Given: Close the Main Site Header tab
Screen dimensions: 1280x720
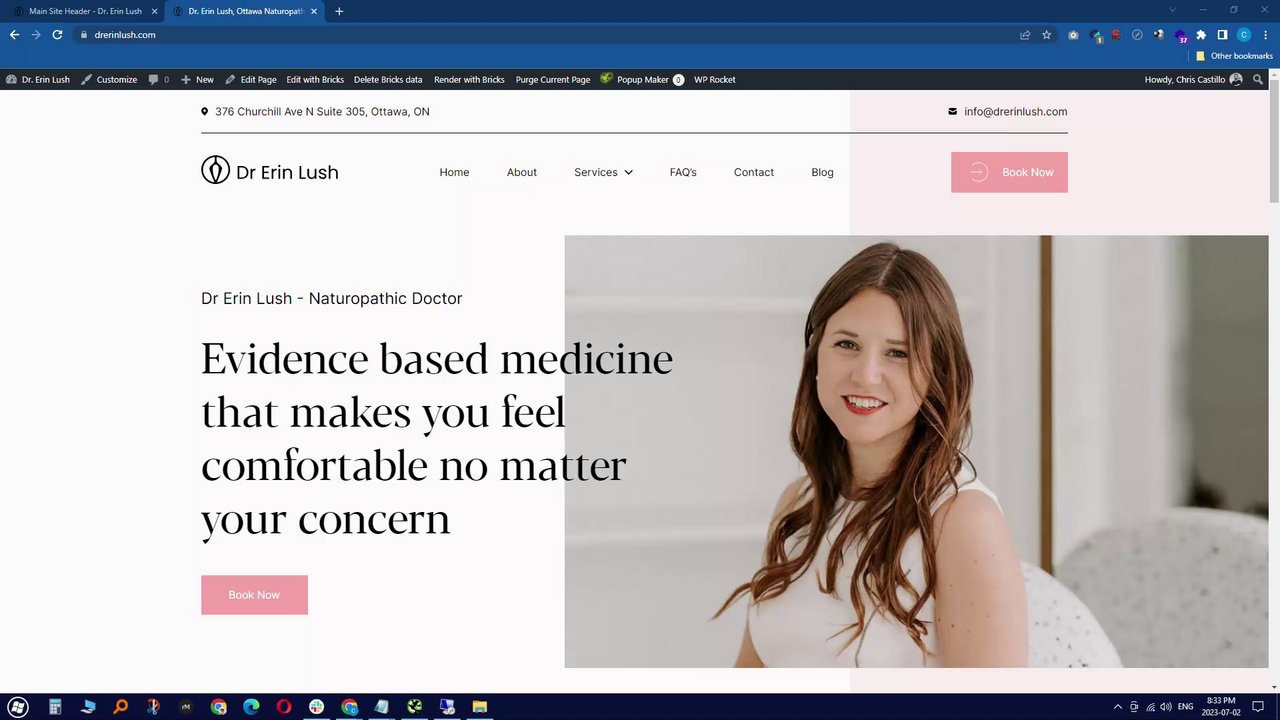Looking at the screenshot, I should pos(154,11).
